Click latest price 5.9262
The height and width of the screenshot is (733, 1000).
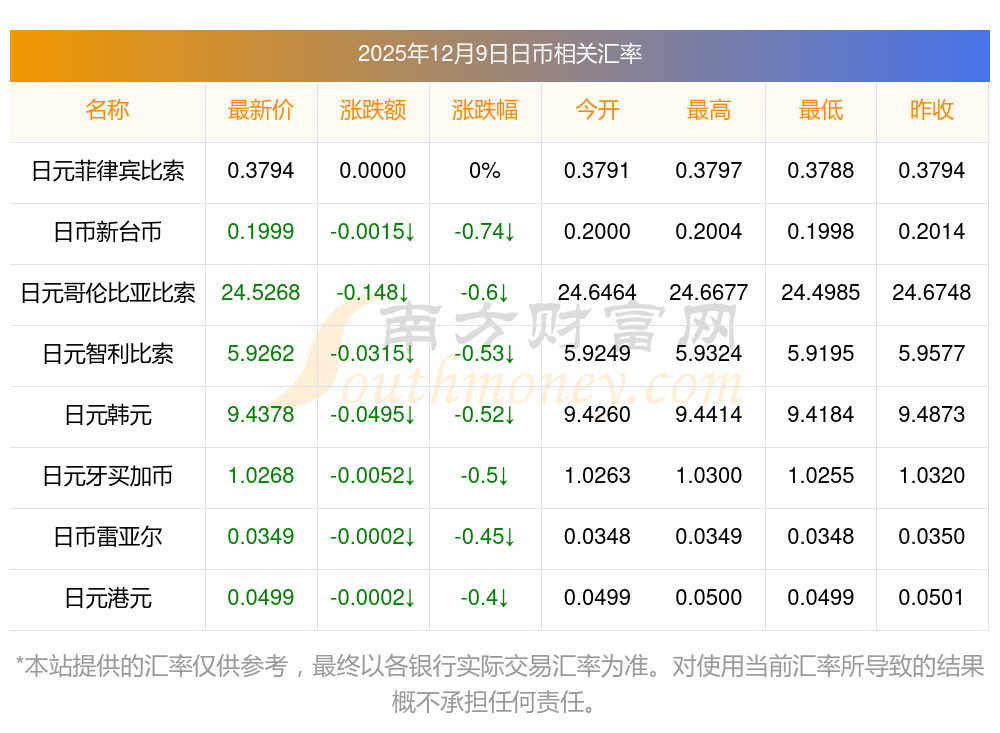[261, 353]
